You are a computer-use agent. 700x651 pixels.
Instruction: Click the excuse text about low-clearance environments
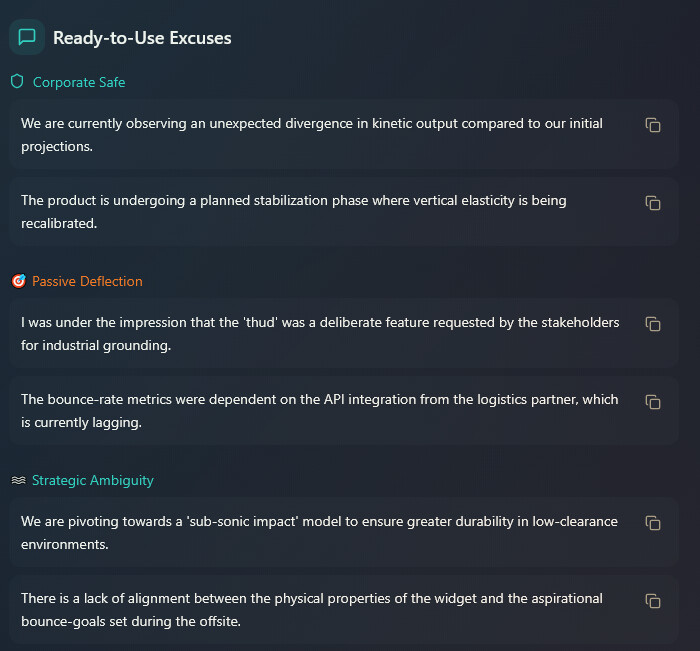320,532
